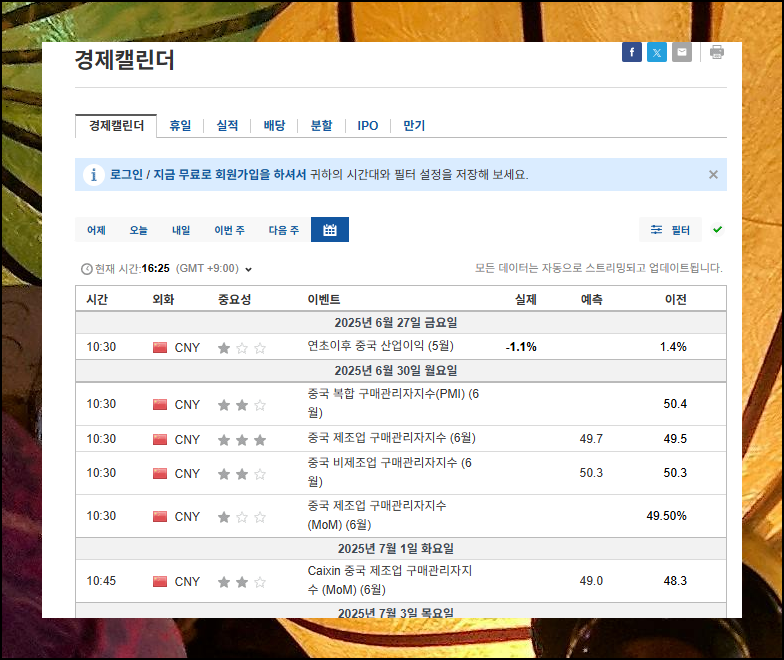The image size is (784, 660).
Task: Click China flag in 제조업 구매관리자지수 (MoM) row
Action: pyautogui.click(x=160, y=516)
